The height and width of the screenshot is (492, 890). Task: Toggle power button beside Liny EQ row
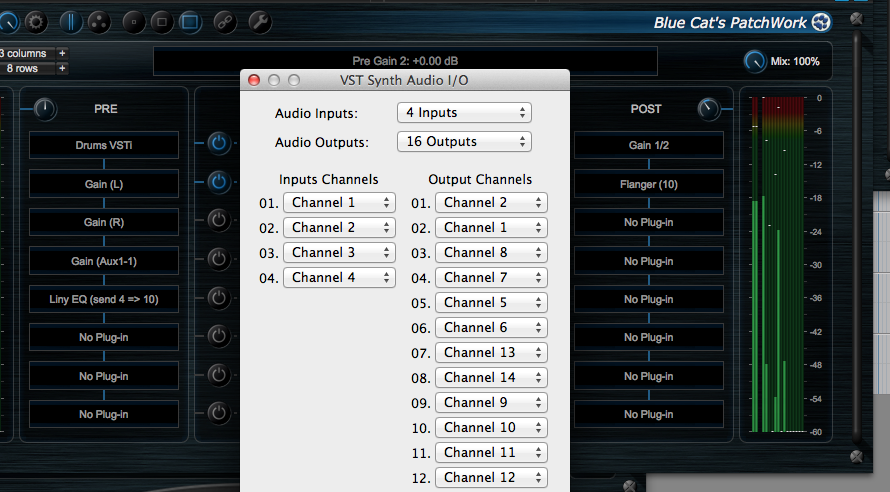pos(219,298)
